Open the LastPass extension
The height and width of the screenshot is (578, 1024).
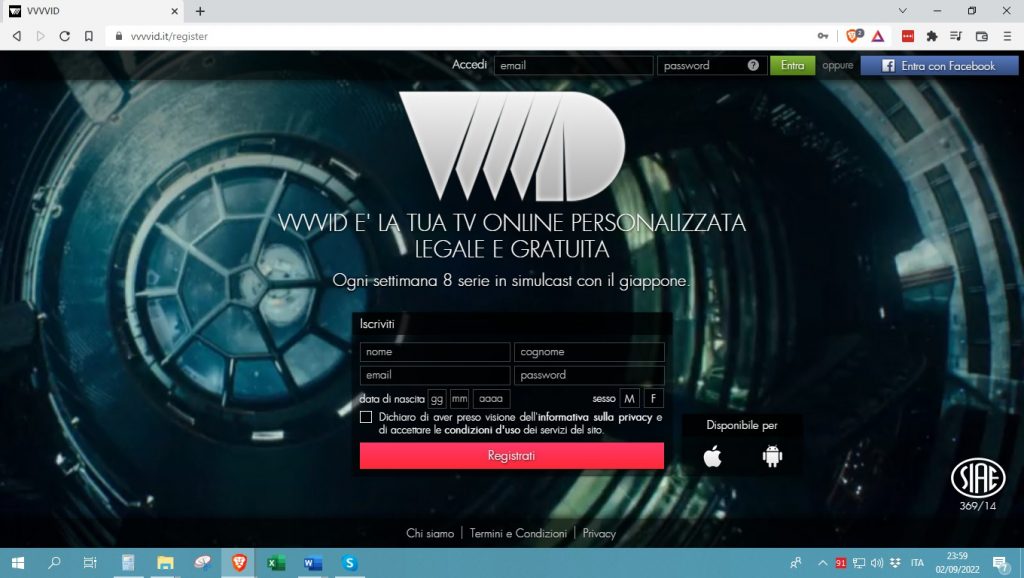tap(908, 36)
